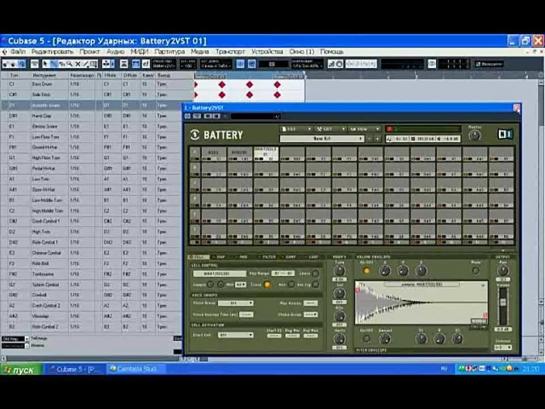545x409 pixels.
Task: Open Battery Edit dropdown menu
Action: [330, 129]
